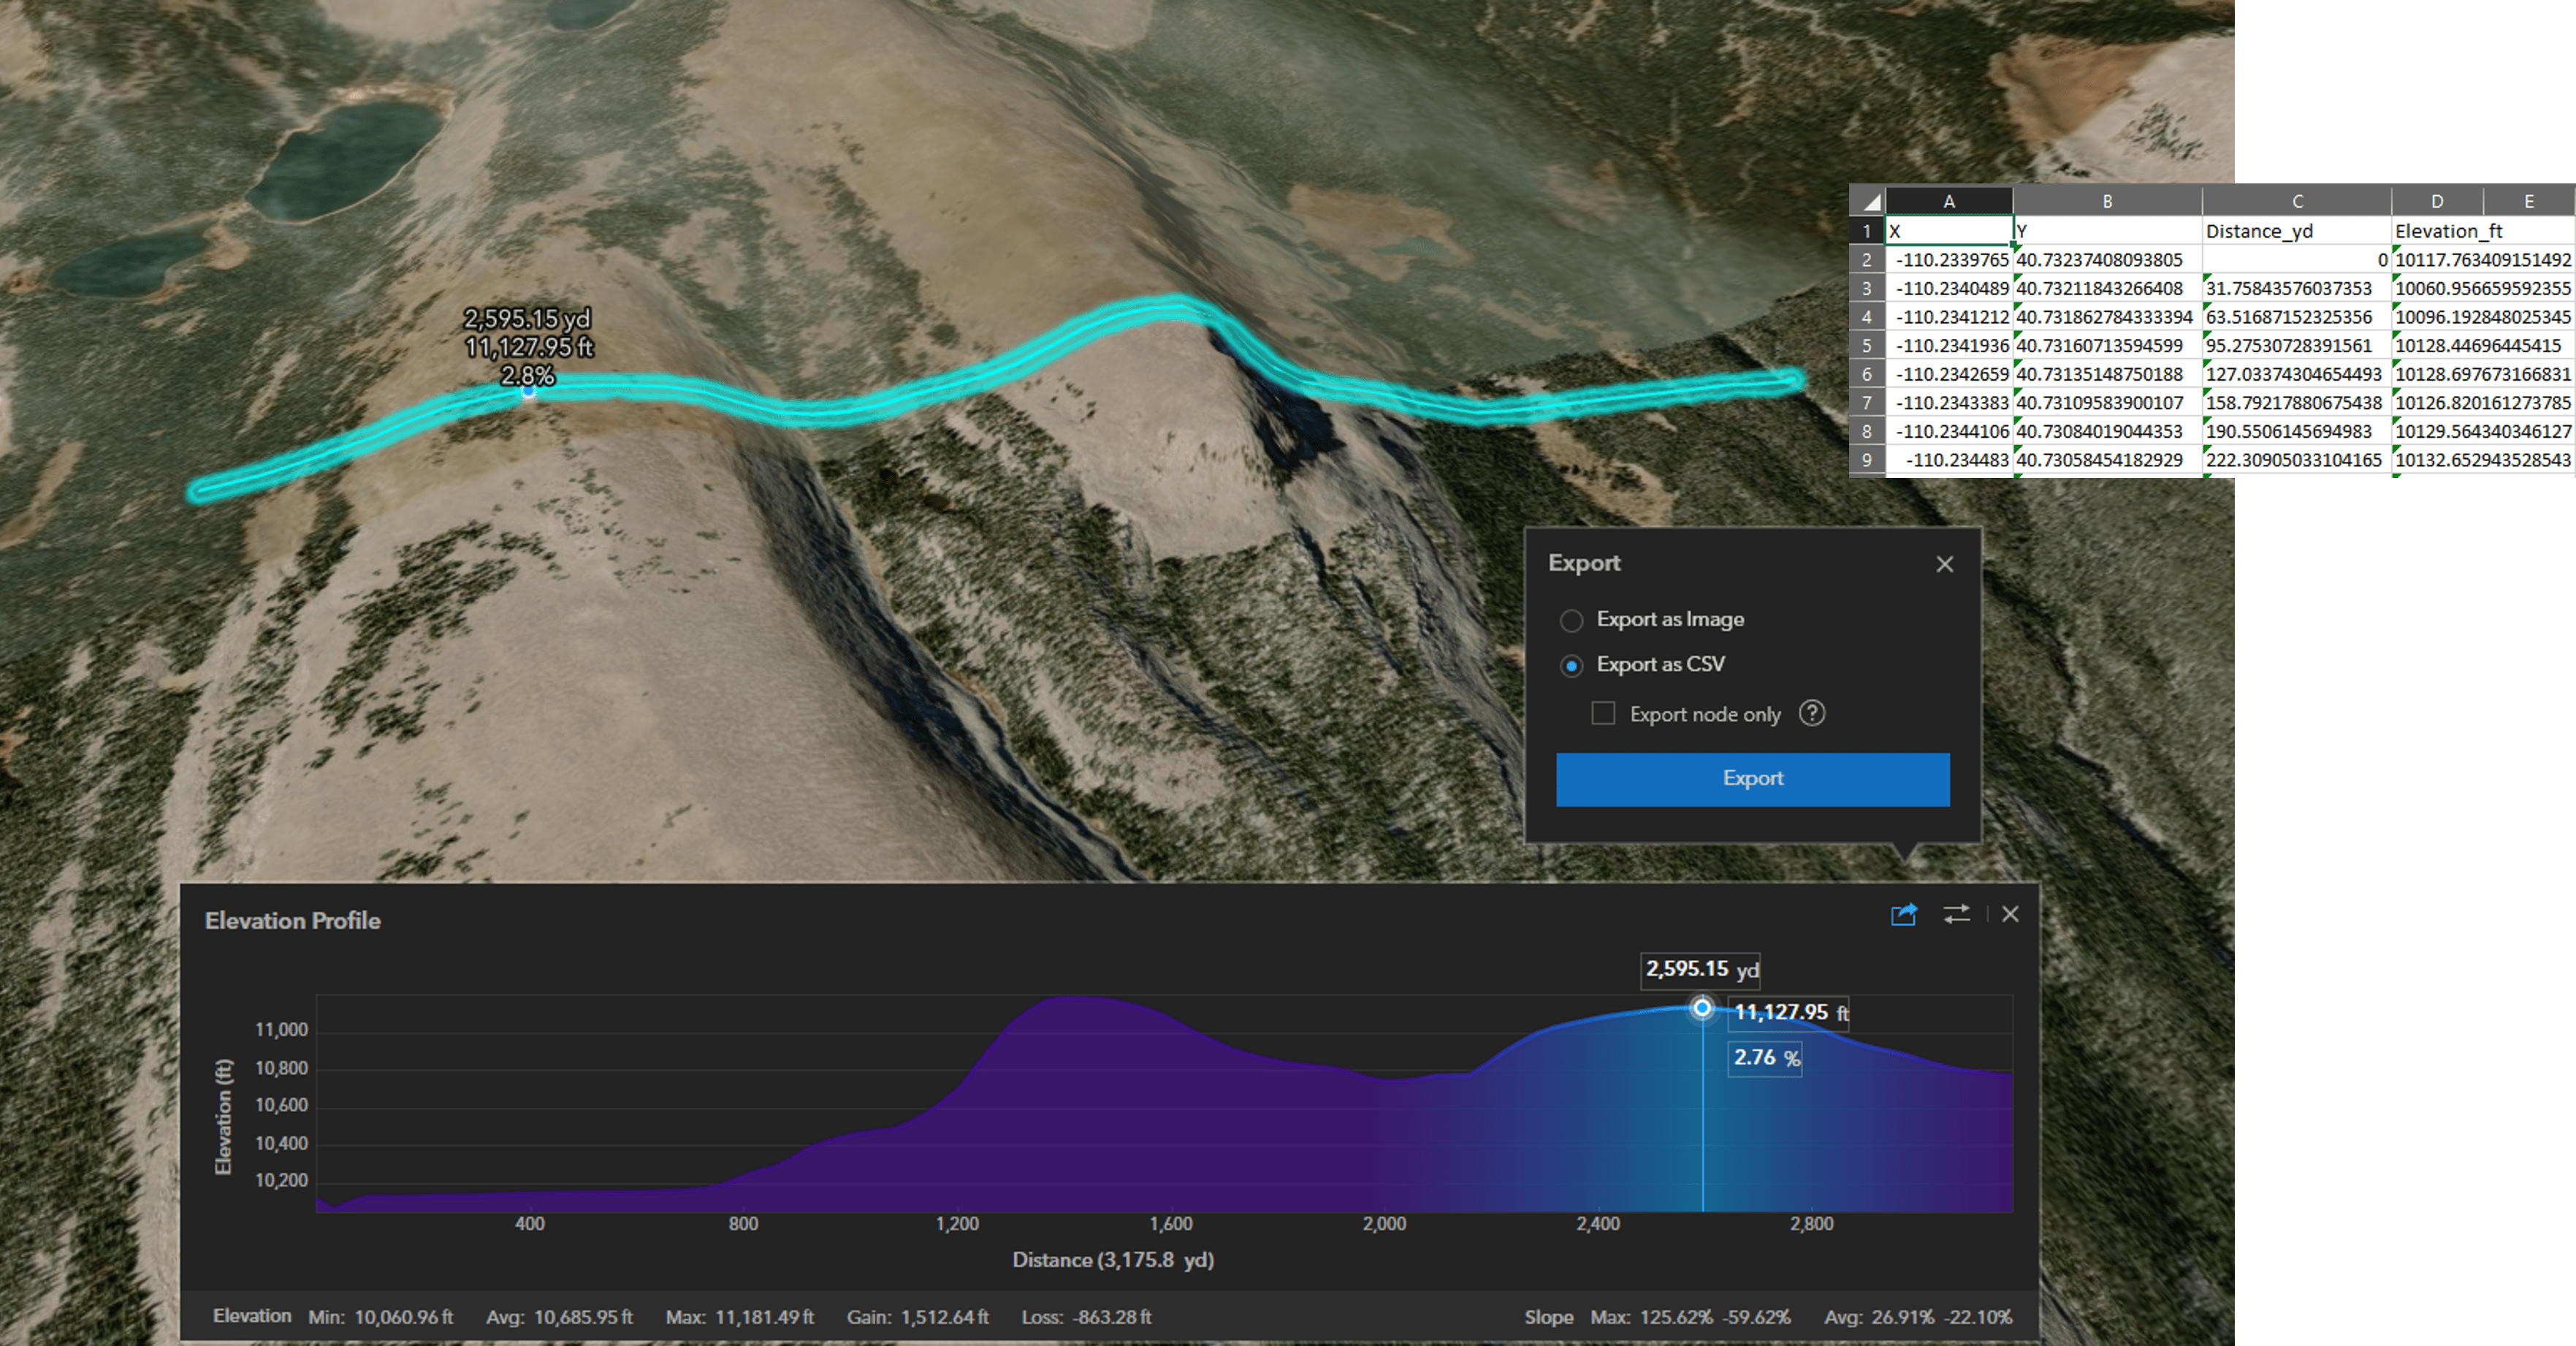
Task: Select column A header in the spreadsheet
Action: coord(1948,201)
